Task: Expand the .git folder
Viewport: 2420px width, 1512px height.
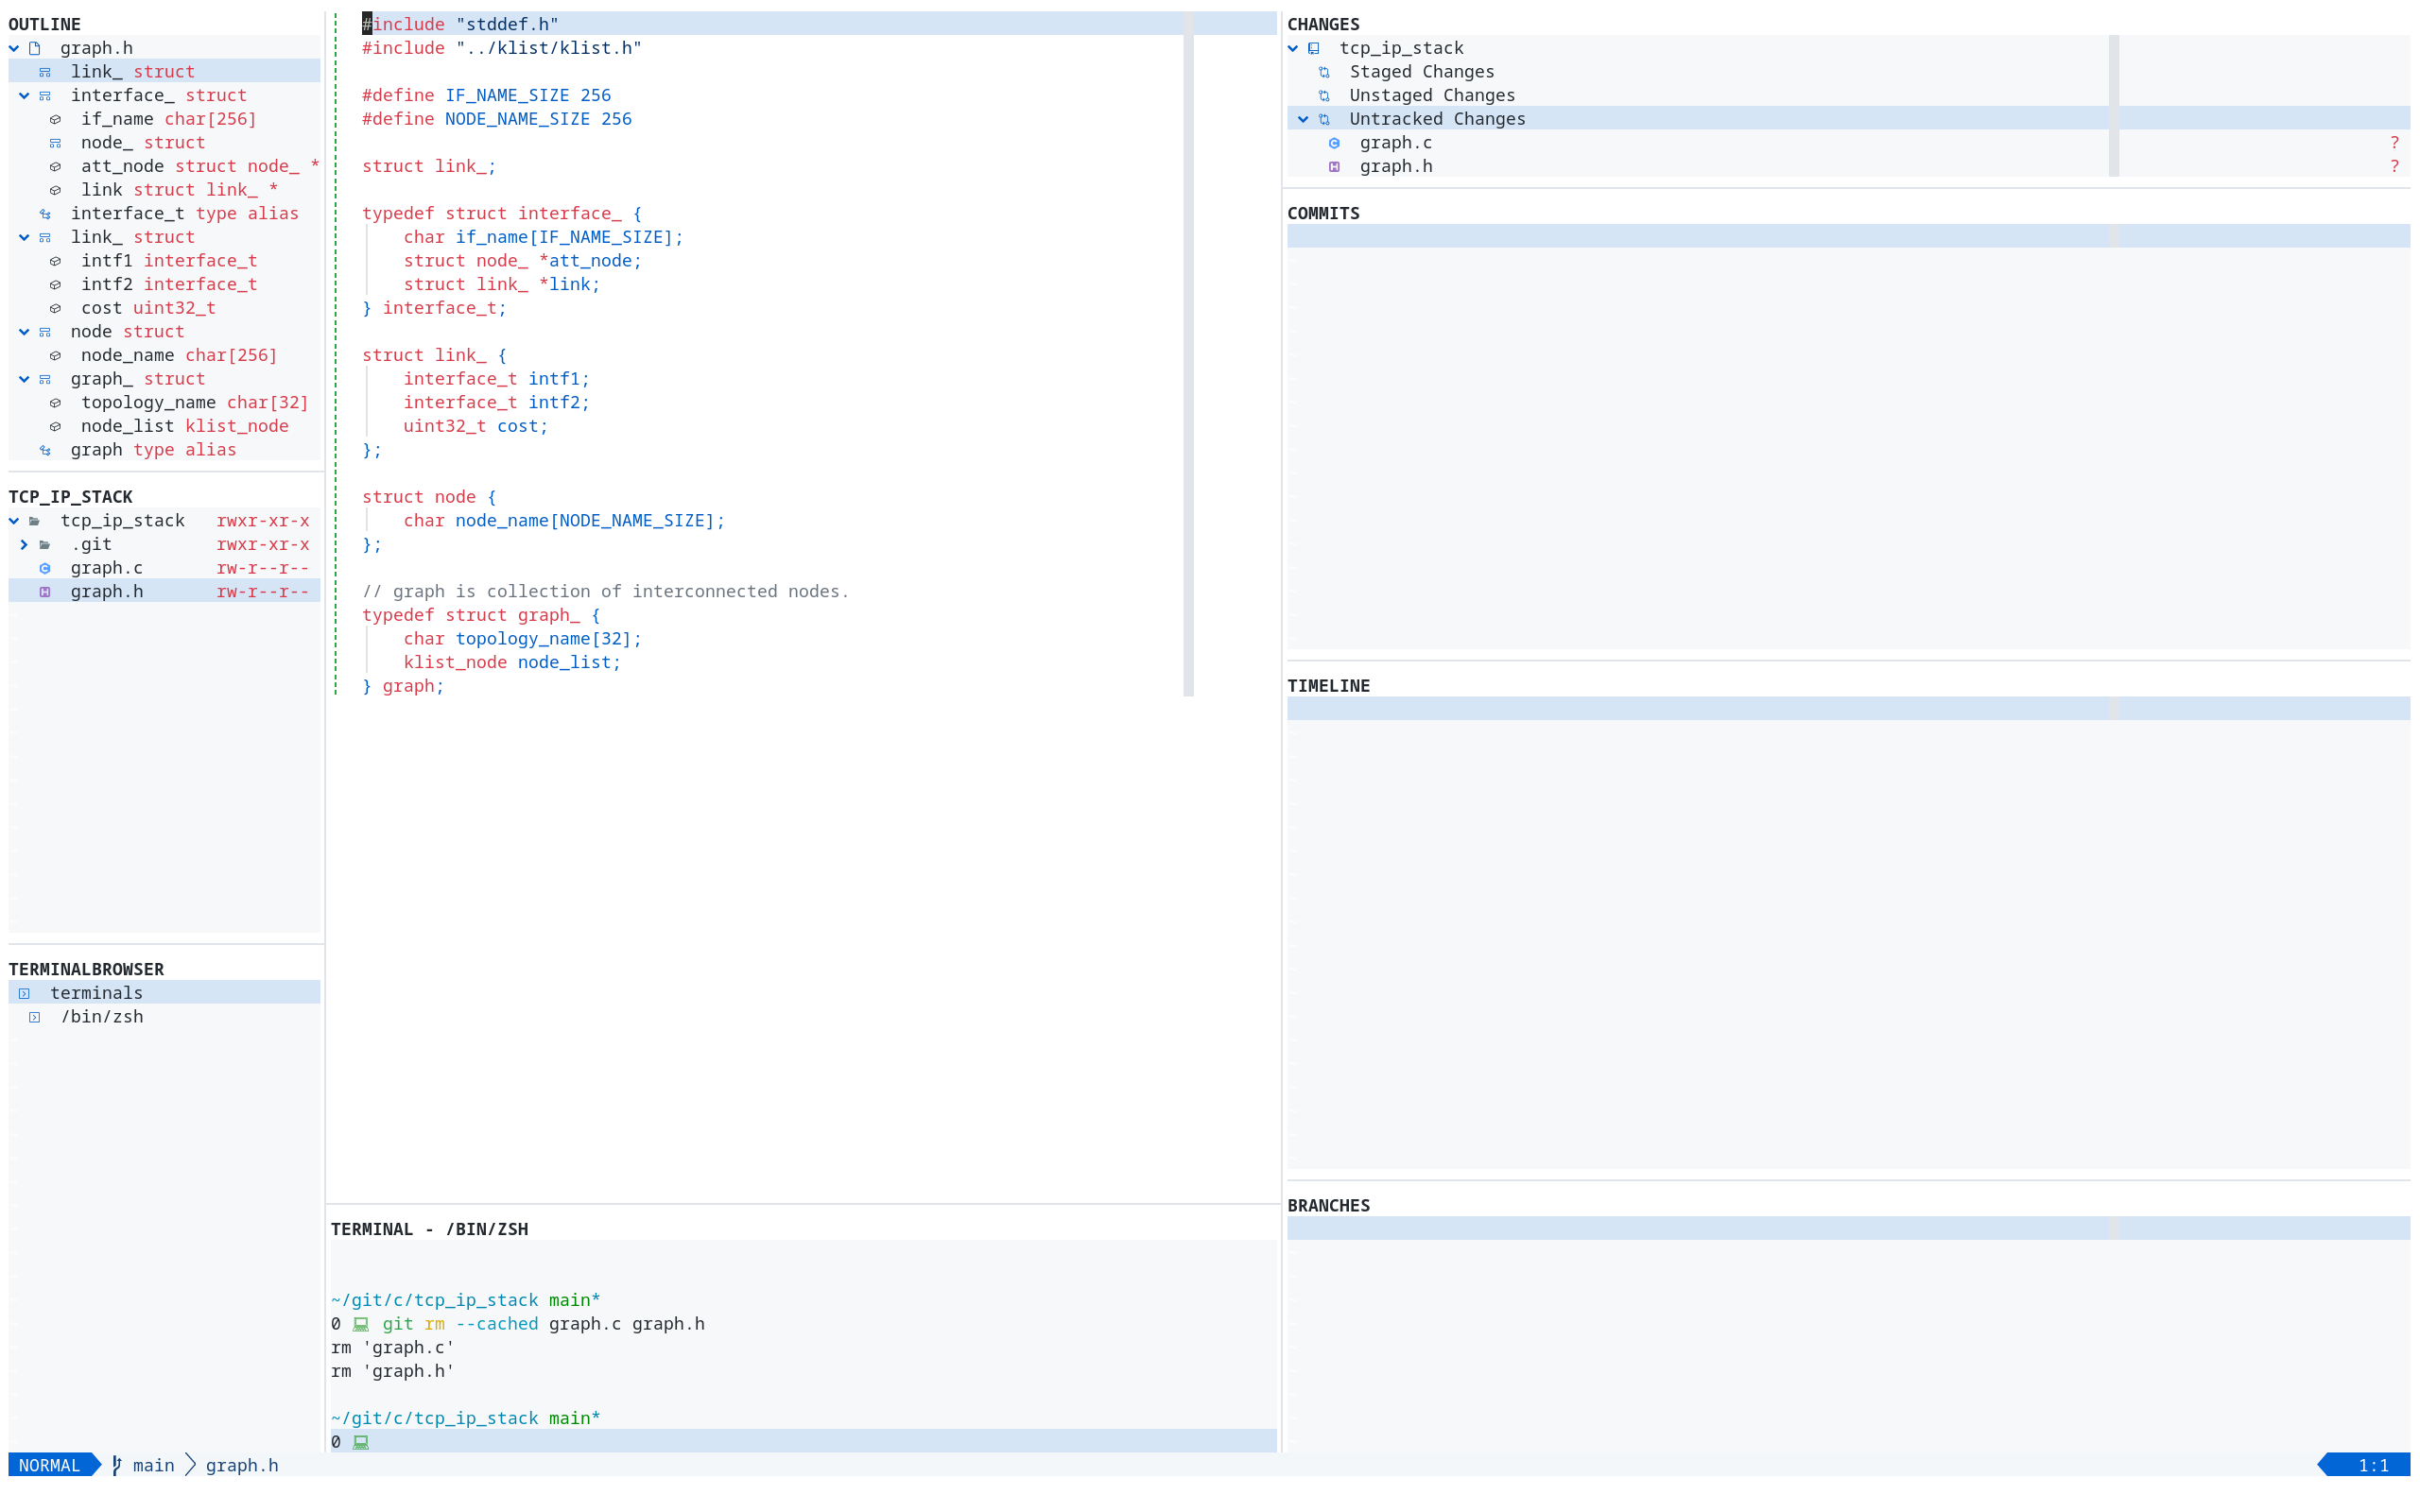Action: click(23, 544)
